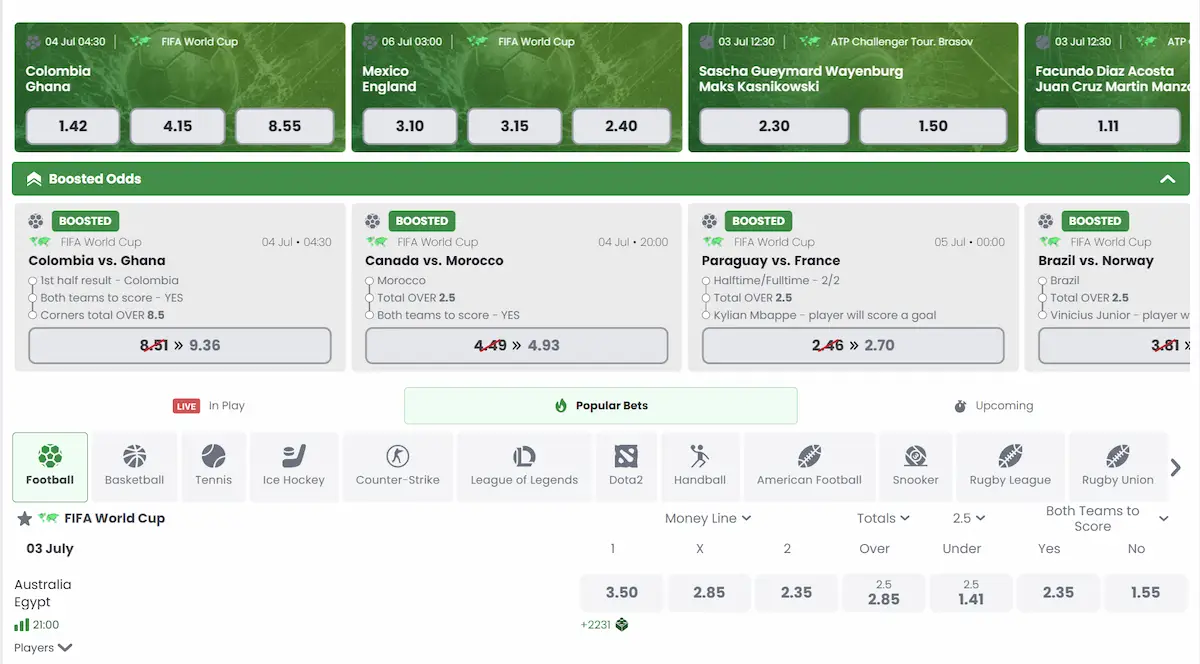
Task: Pick the 4.15 draw odds Colombia Ghana
Action: click(178, 127)
